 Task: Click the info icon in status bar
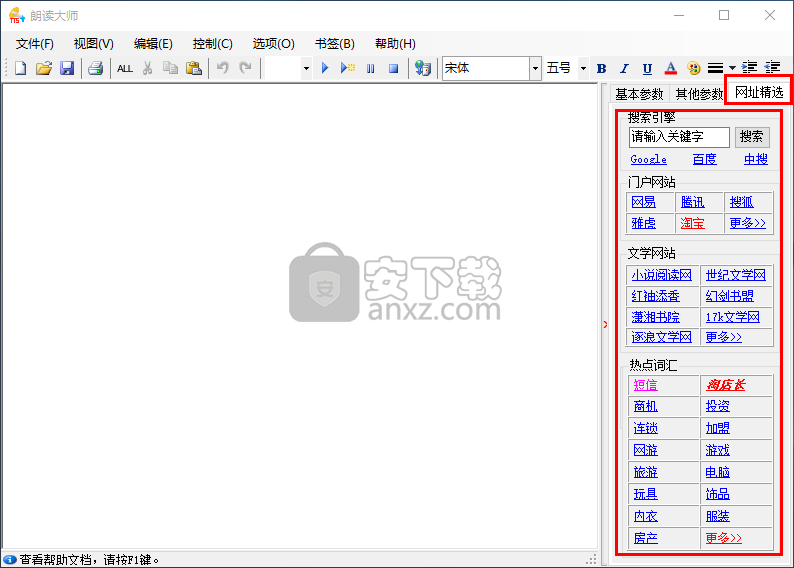[x=10, y=559]
